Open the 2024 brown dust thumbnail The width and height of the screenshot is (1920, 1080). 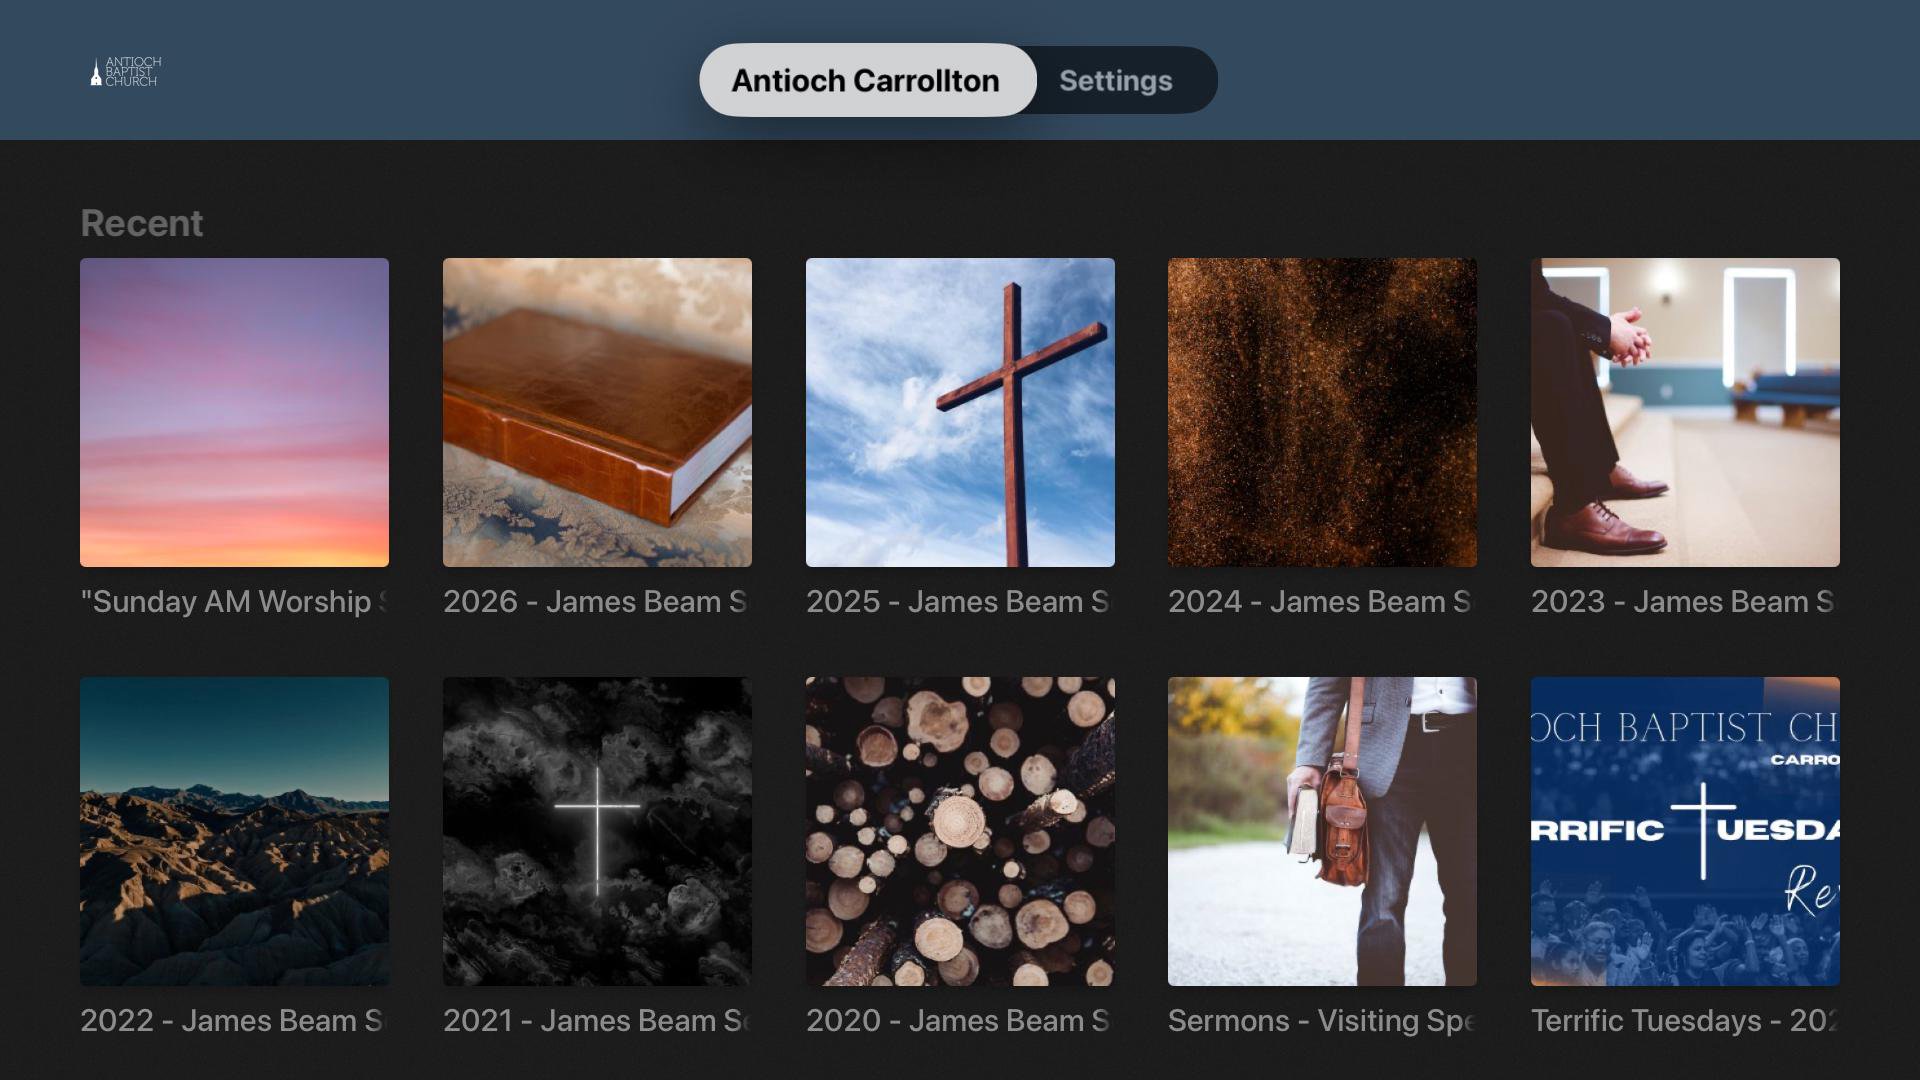[x=1322, y=412]
